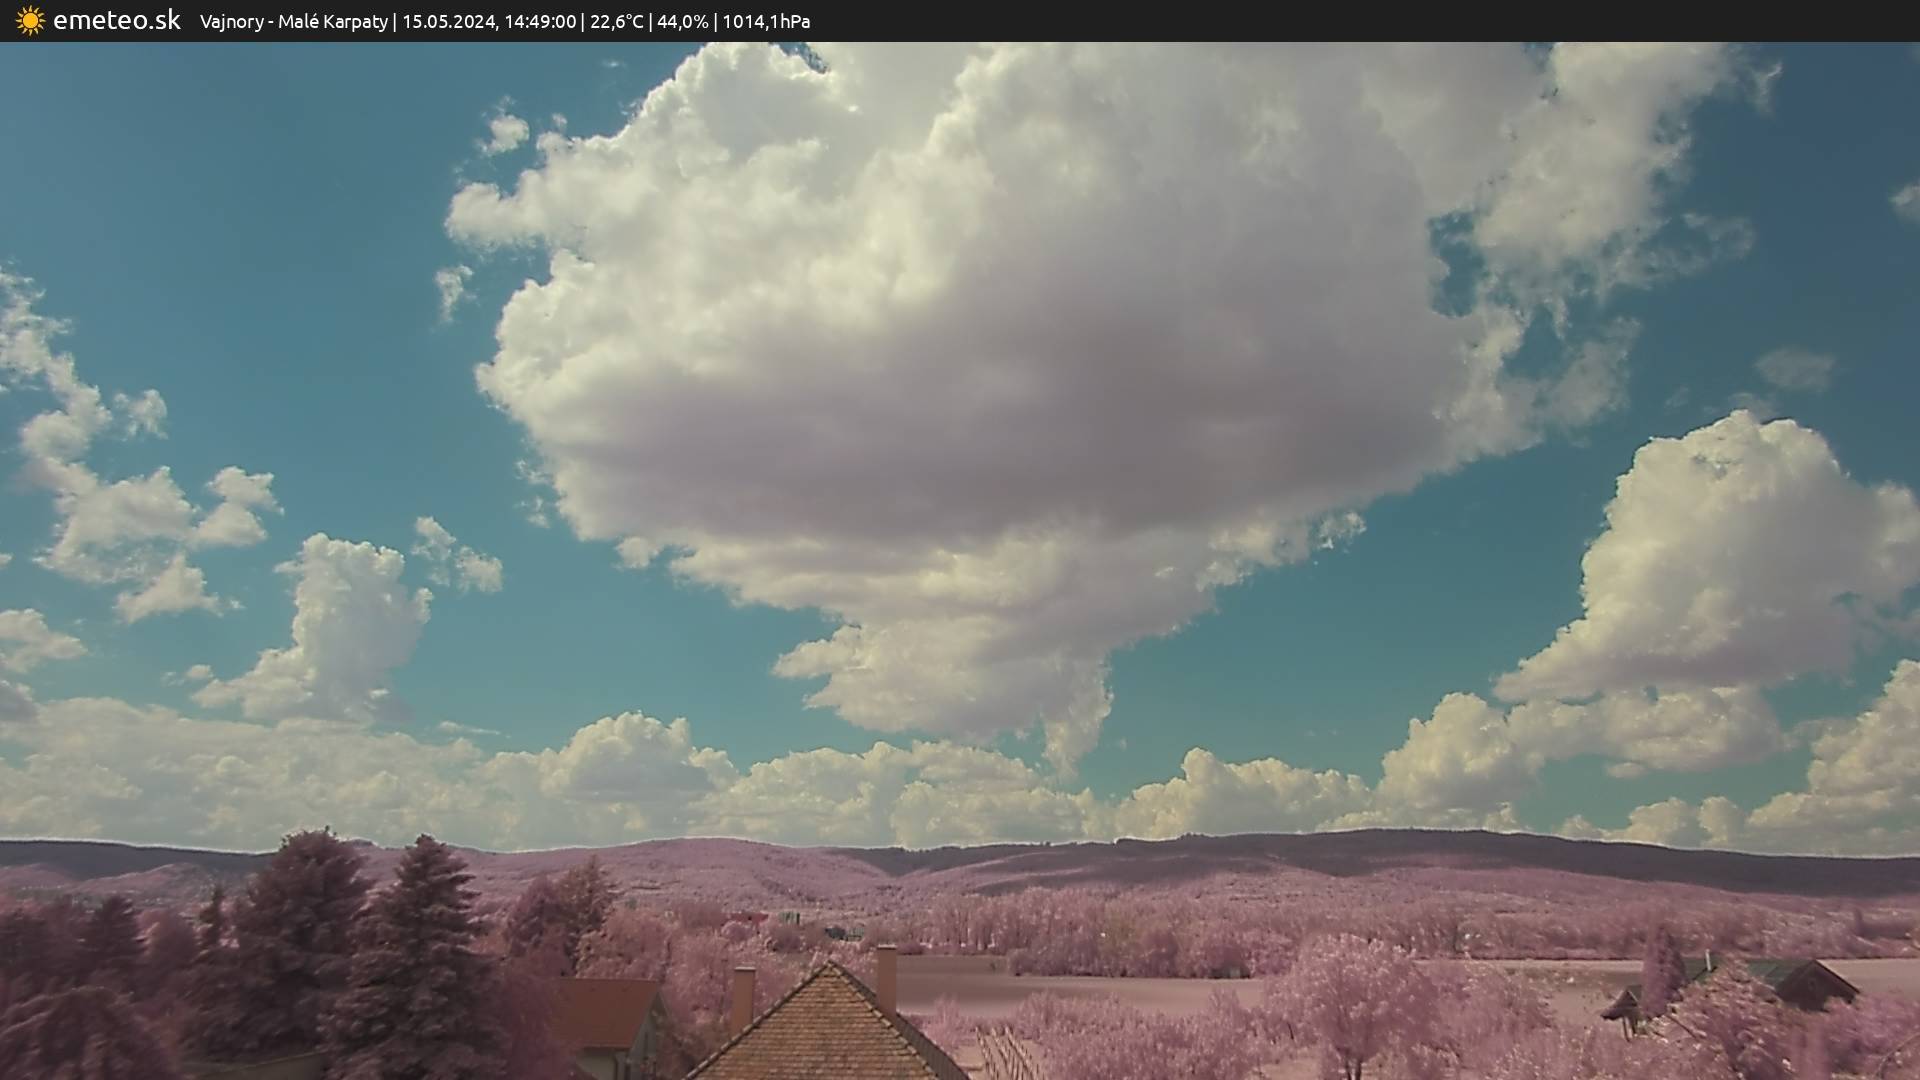Click the 22,6°C temperature reading
The height and width of the screenshot is (1080, 1920).
pyautogui.click(x=616, y=22)
